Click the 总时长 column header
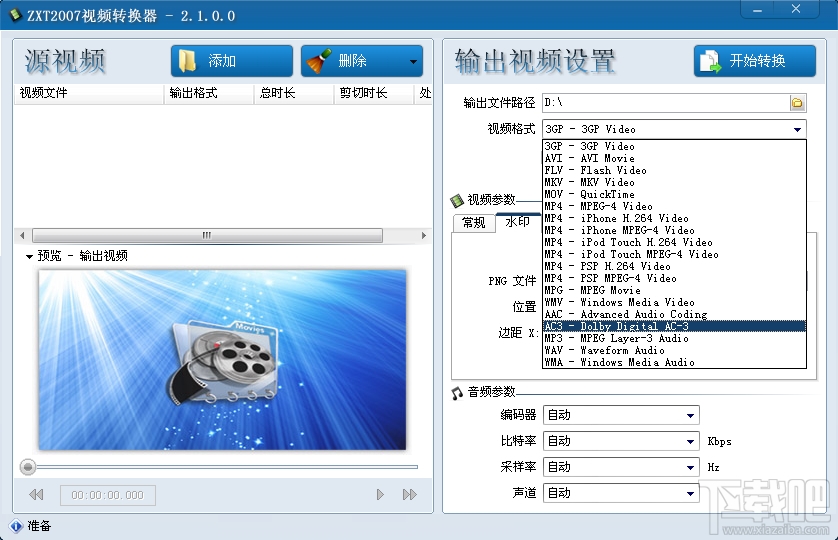838x540 pixels. point(294,93)
